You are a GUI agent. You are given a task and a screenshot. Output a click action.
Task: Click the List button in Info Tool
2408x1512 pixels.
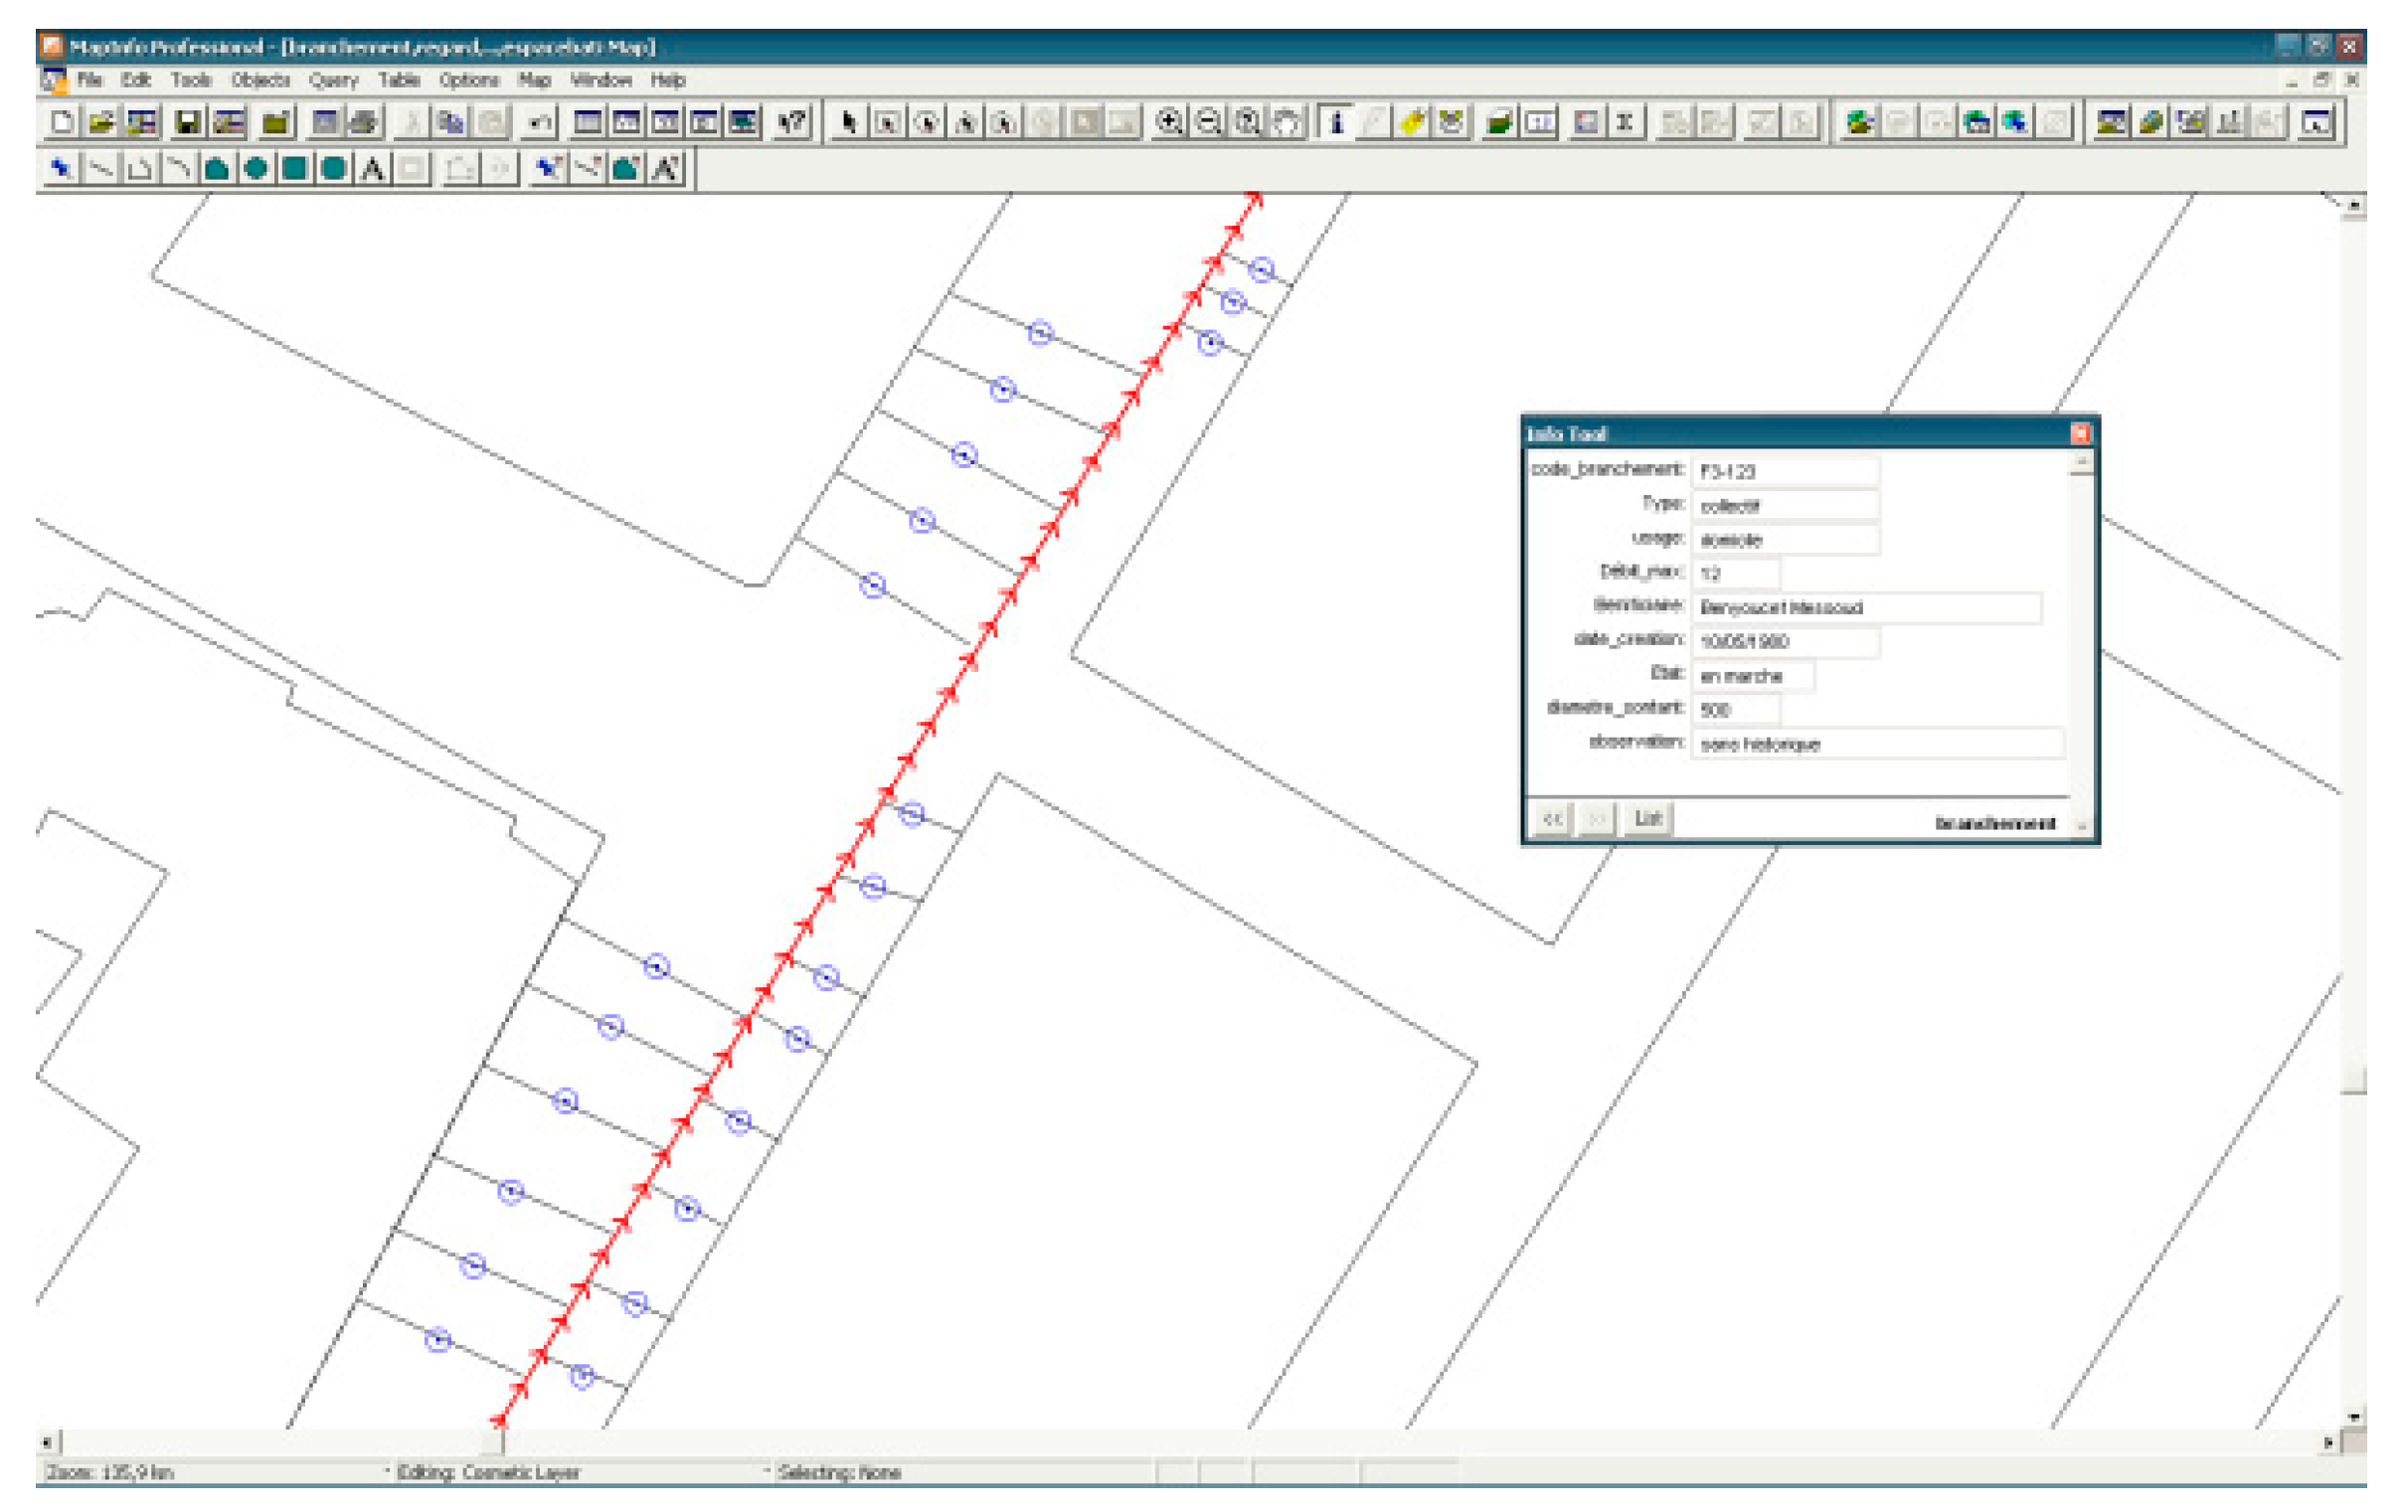(1647, 819)
